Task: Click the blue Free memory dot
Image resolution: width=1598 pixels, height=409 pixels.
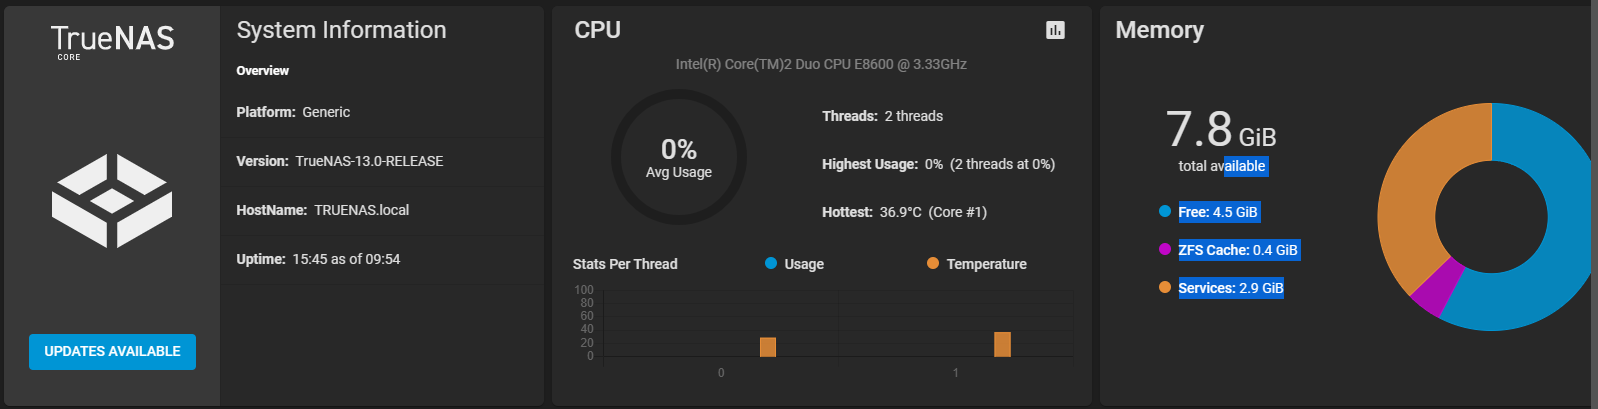Action: [x=1165, y=211]
